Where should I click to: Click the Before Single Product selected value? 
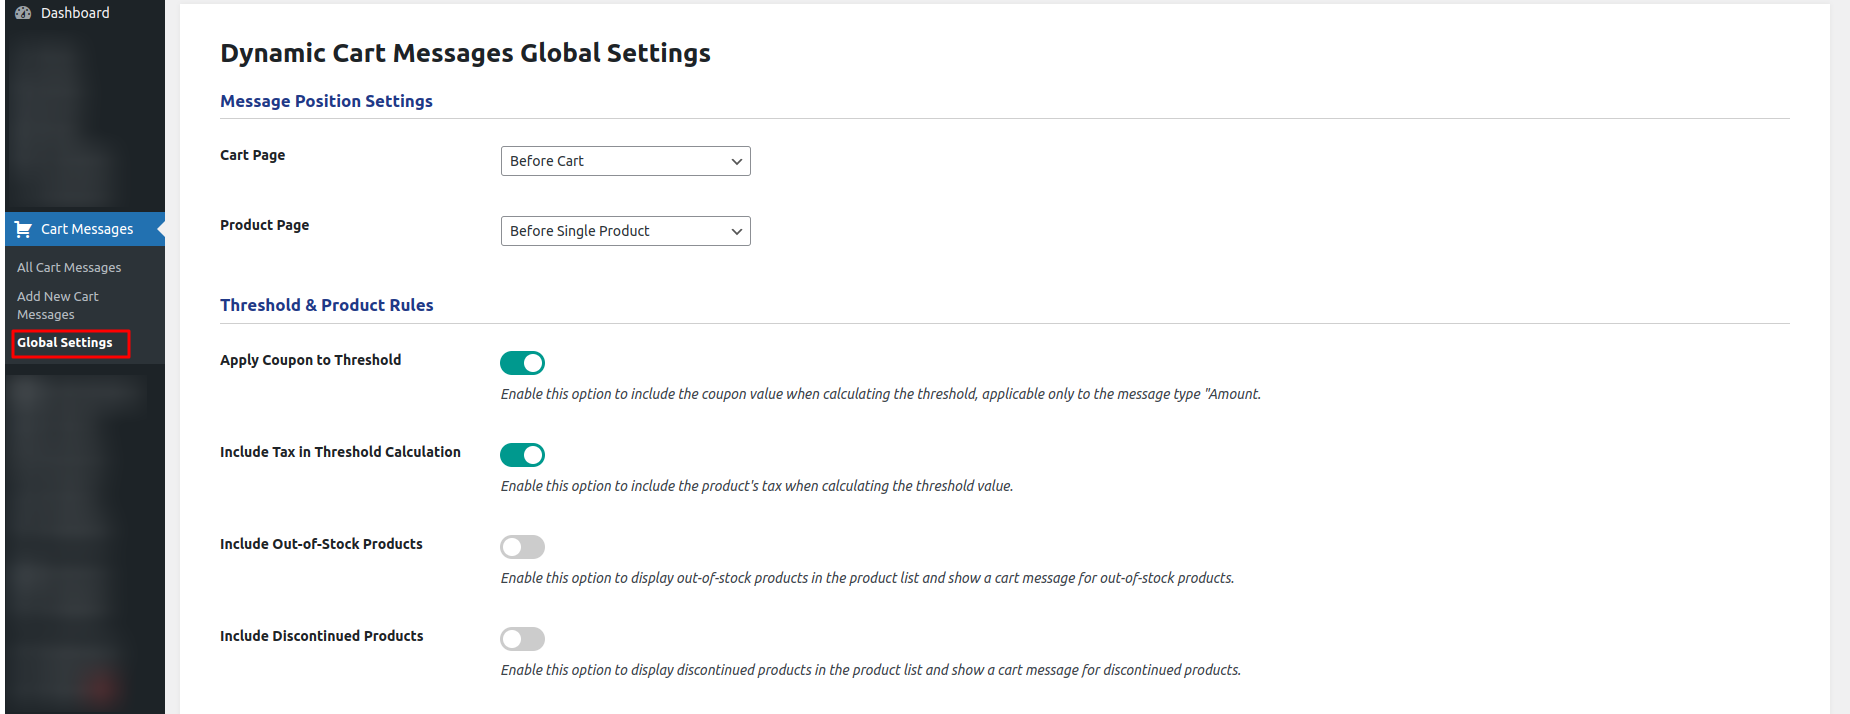580,231
